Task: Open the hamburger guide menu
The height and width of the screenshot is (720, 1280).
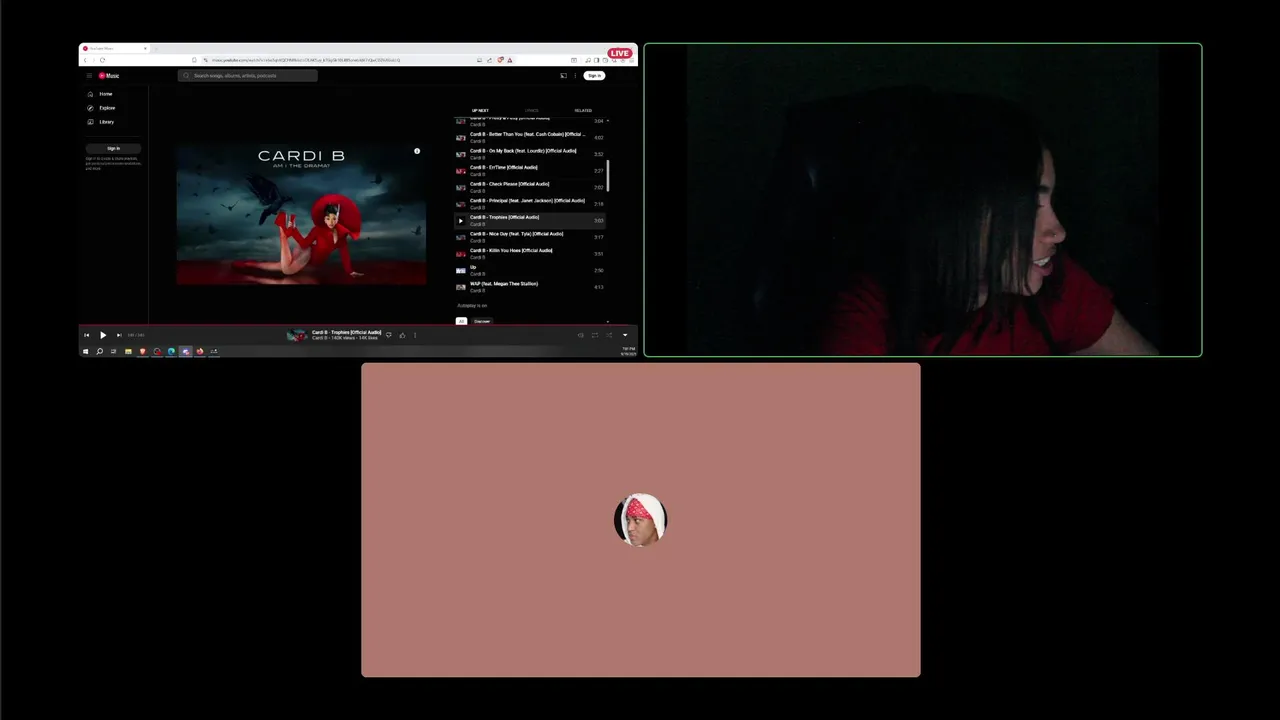Action: pos(88,76)
